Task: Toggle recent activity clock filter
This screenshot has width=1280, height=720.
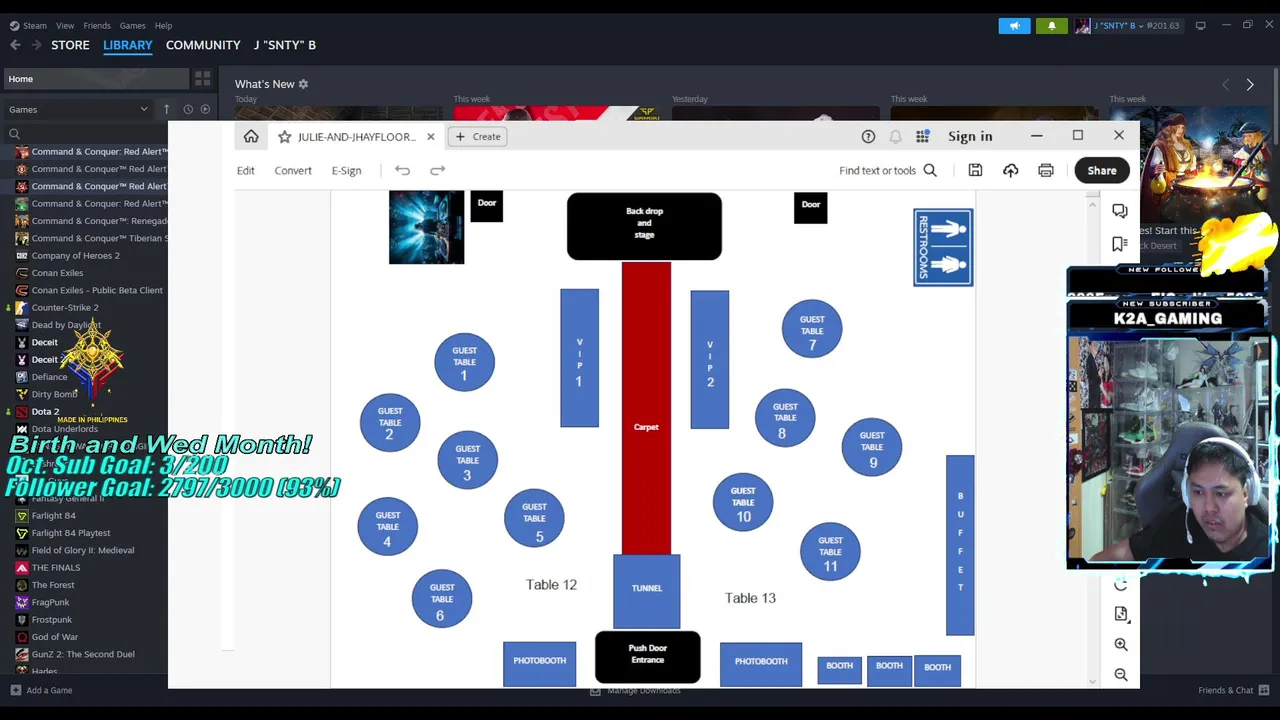Action: tap(187, 109)
